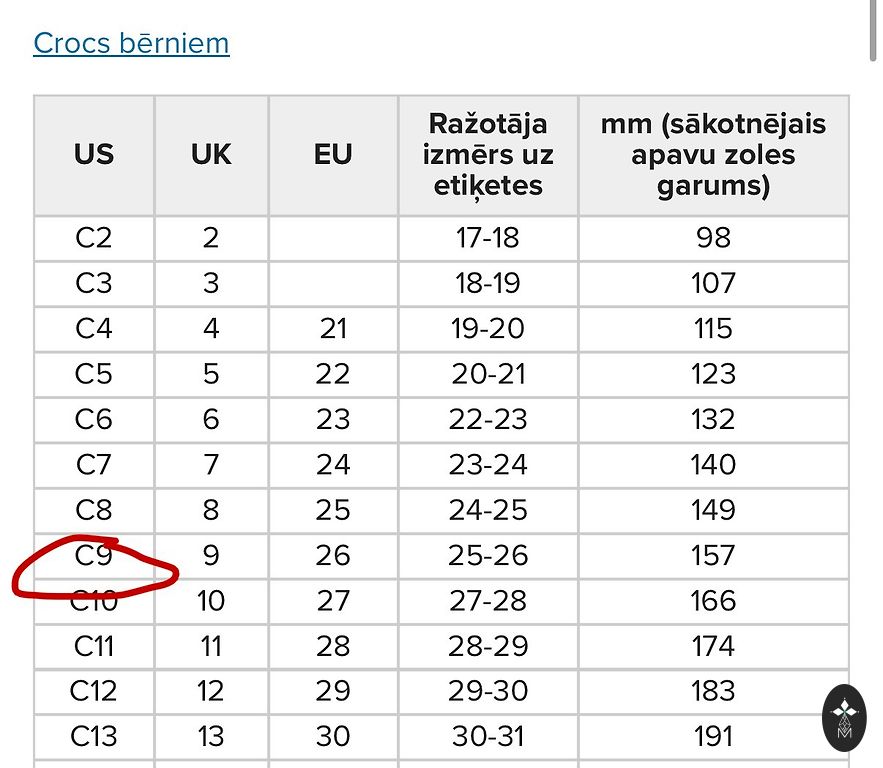This screenshot has height=768, width=883.
Task: Select the C13 cell in the US column
Action: tap(94, 736)
